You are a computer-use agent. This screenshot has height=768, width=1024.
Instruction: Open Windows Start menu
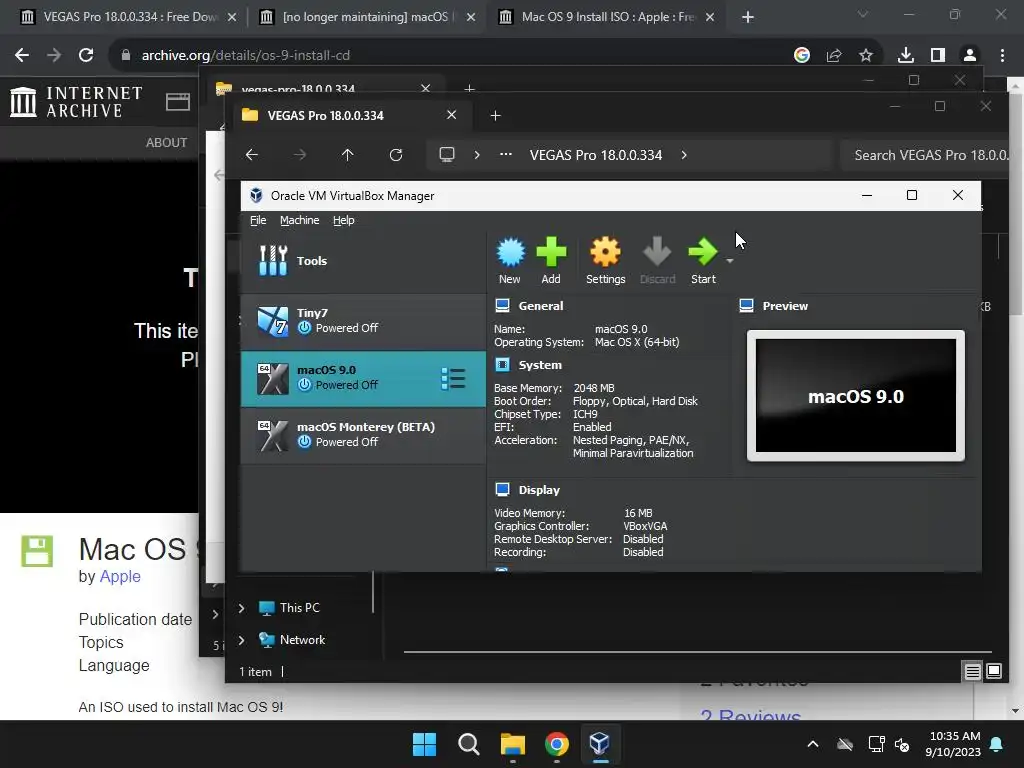(x=424, y=744)
